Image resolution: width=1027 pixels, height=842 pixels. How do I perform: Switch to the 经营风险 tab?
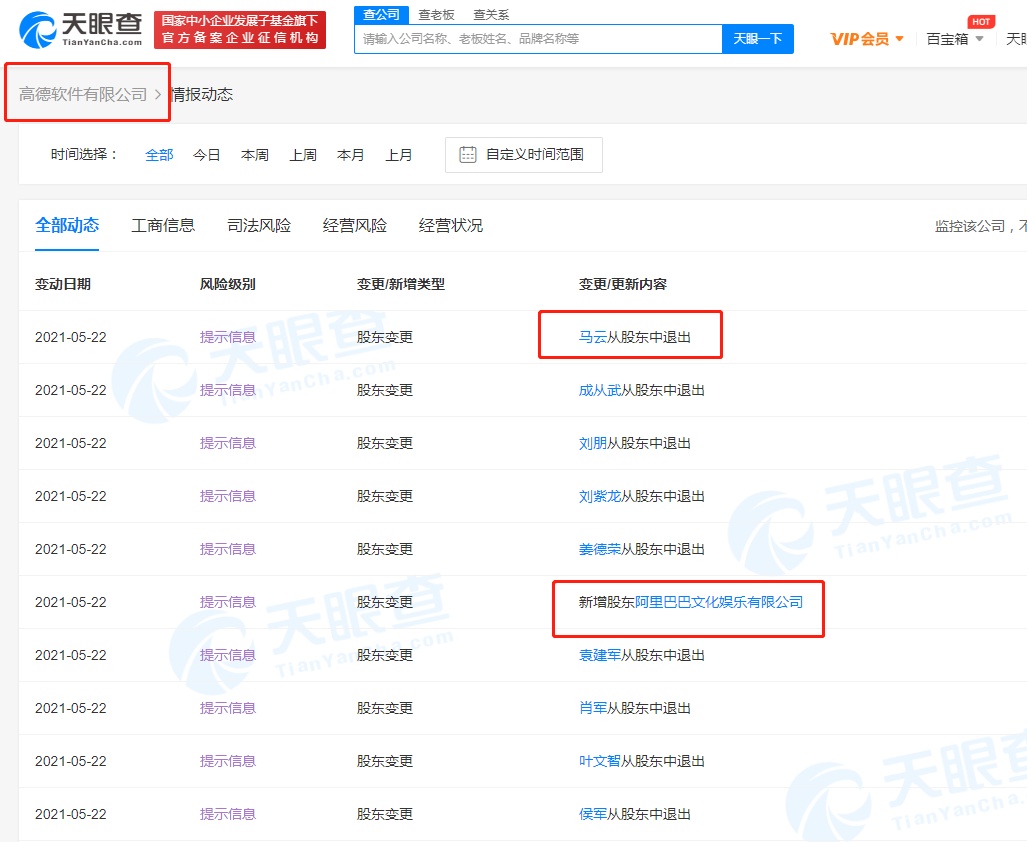[x=355, y=226]
